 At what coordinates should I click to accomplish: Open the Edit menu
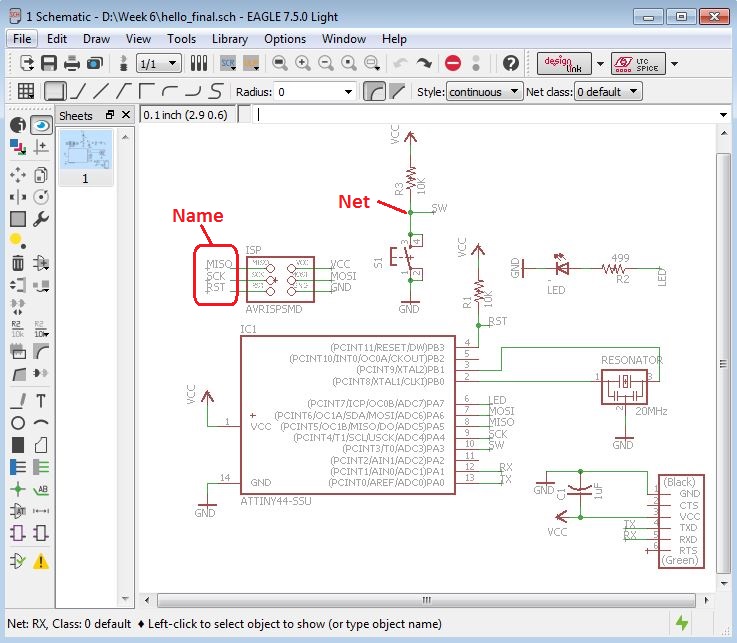point(57,39)
